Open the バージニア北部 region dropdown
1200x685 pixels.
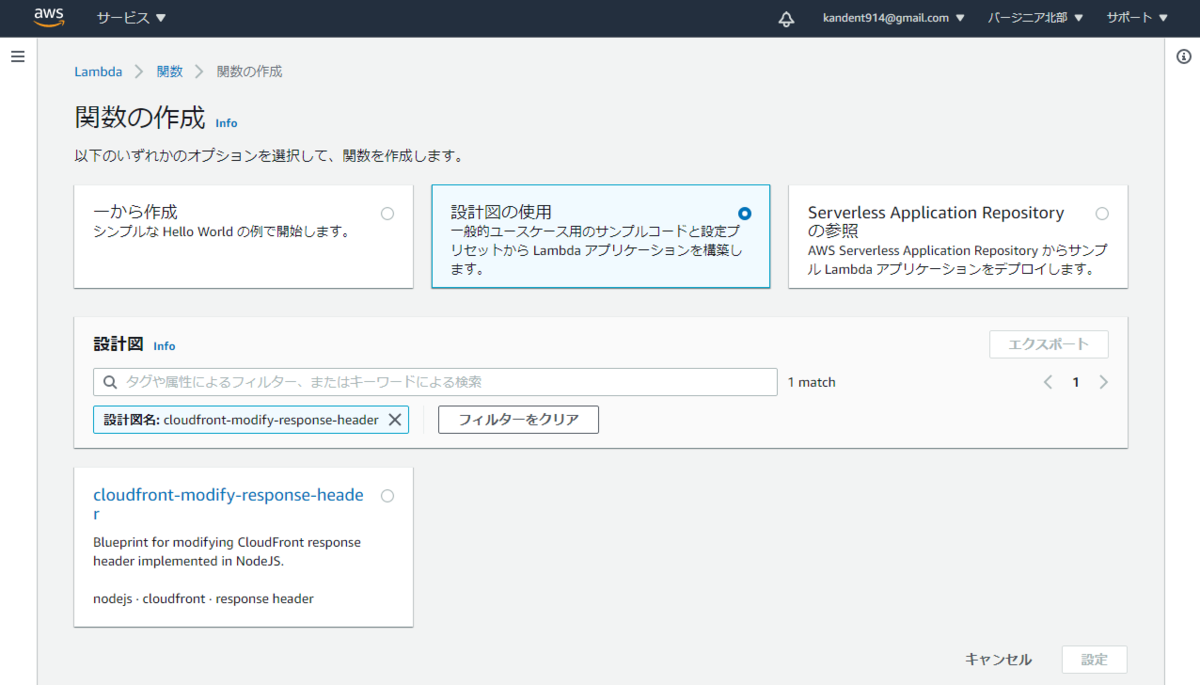tap(1035, 18)
